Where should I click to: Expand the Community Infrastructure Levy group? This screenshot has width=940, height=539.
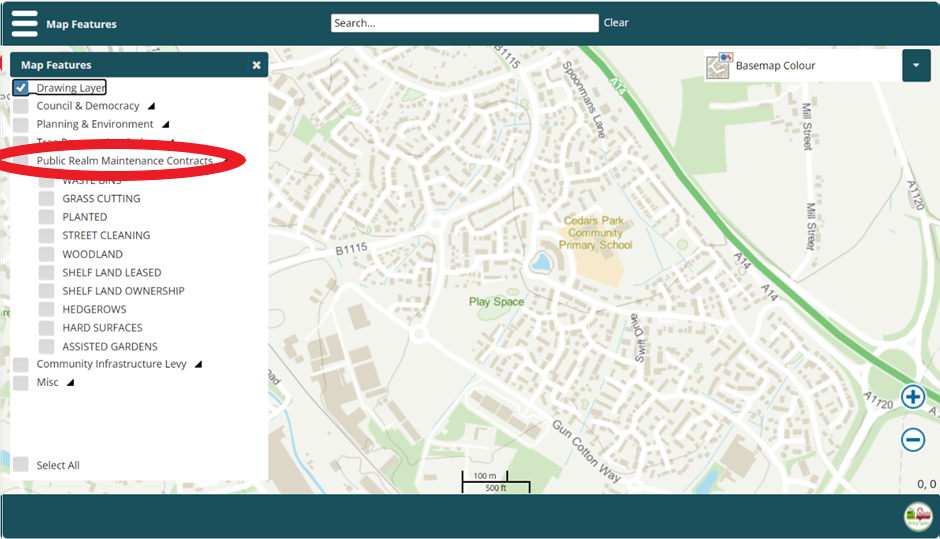point(198,364)
